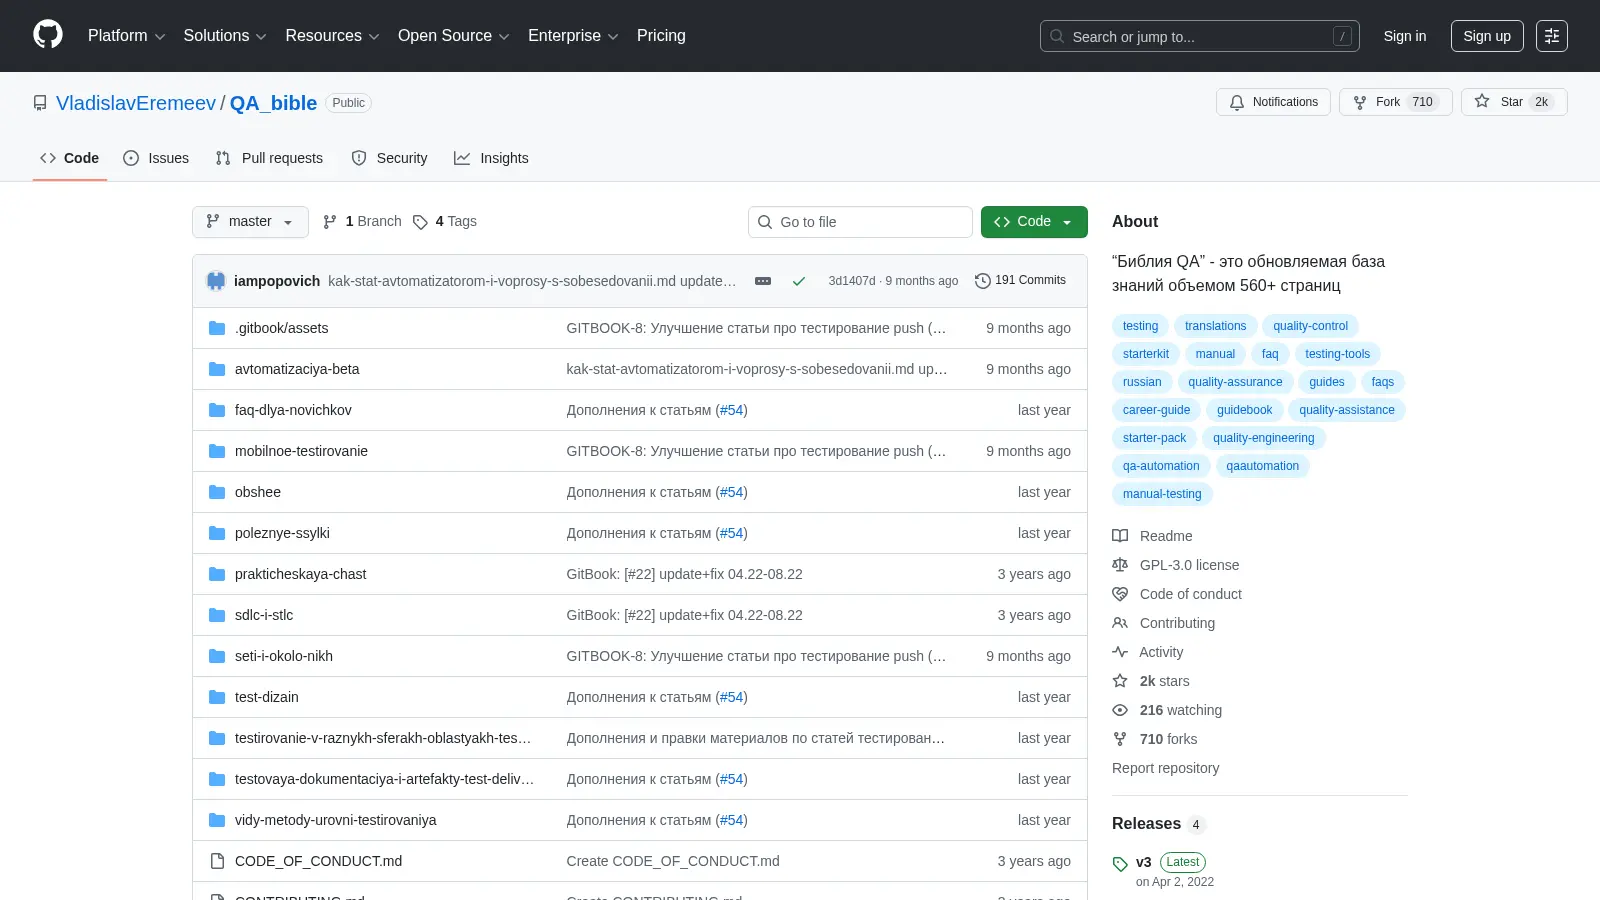Focus the Search or jump to field
The height and width of the screenshot is (900, 1600).
1200,36
